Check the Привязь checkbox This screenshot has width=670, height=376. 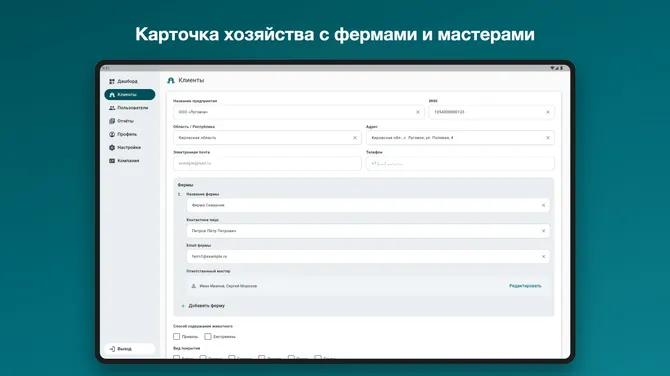pos(176,337)
